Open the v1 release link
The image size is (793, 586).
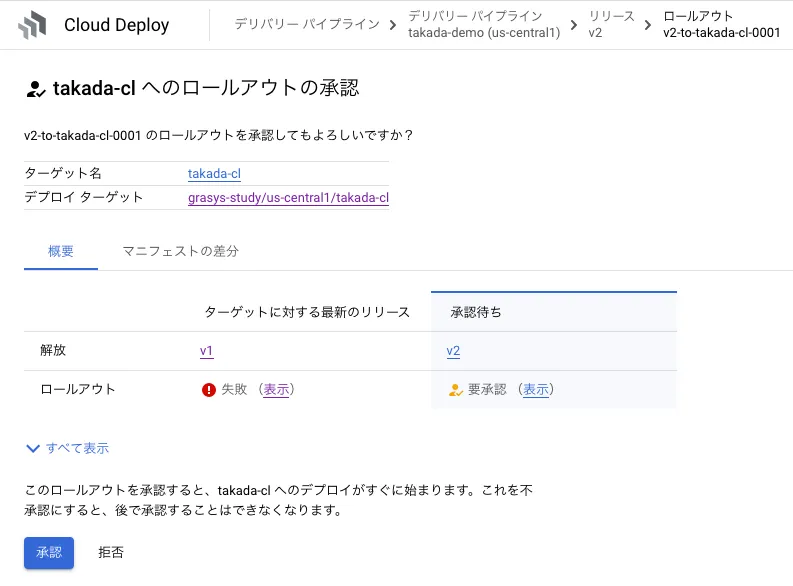click(x=206, y=351)
